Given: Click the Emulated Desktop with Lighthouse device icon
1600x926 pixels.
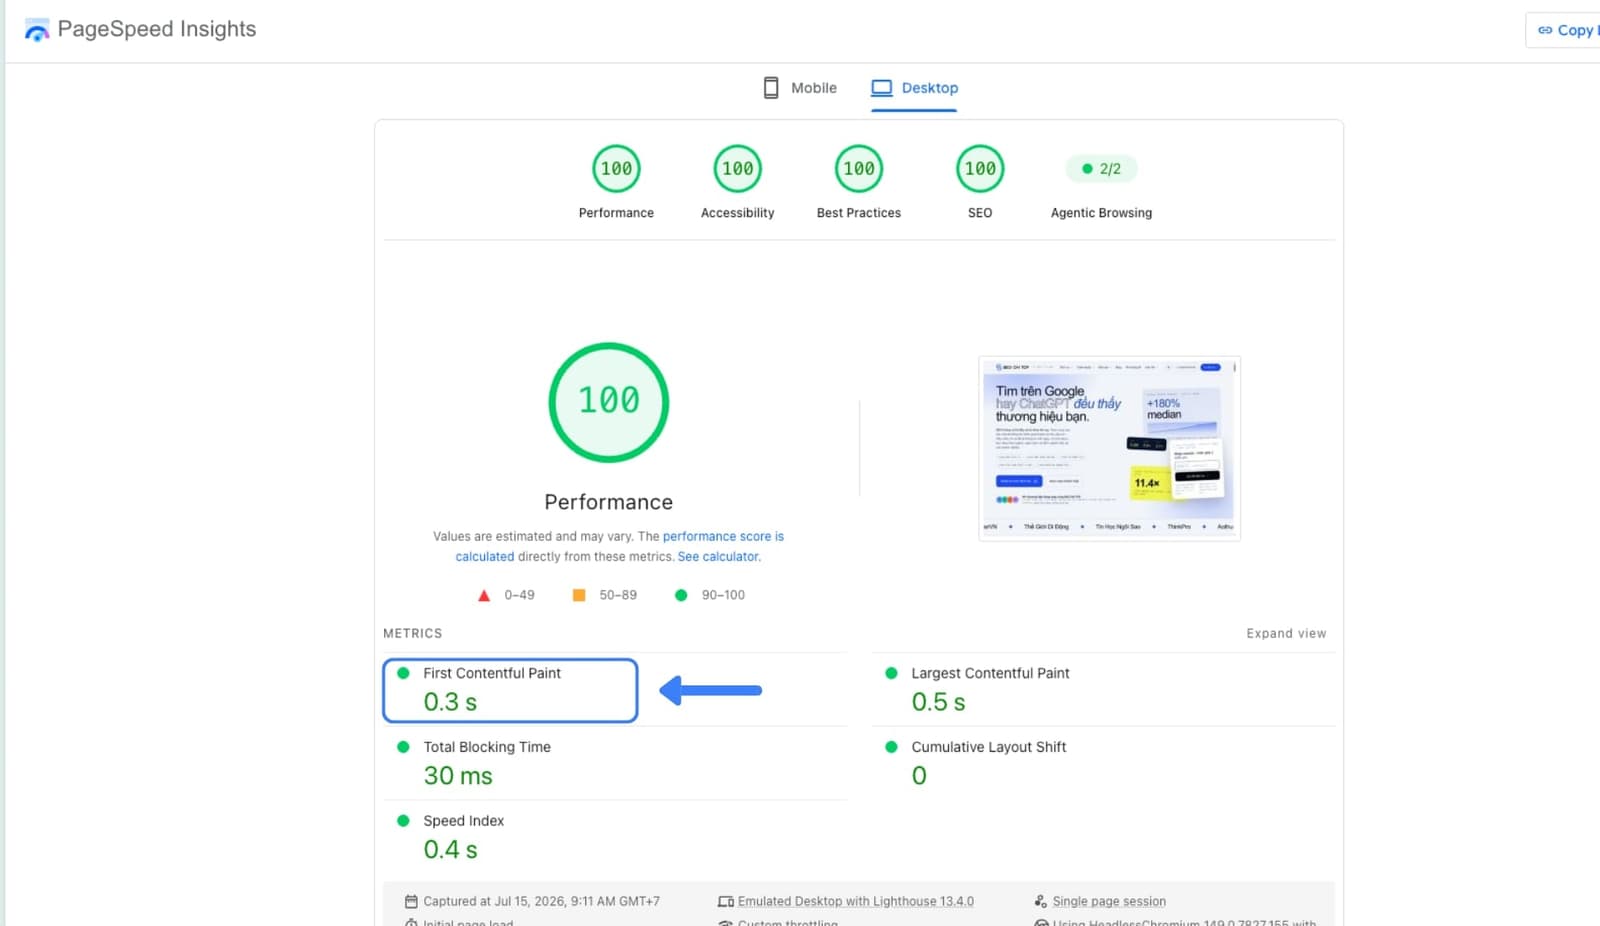Looking at the screenshot, I should [726, 901].
